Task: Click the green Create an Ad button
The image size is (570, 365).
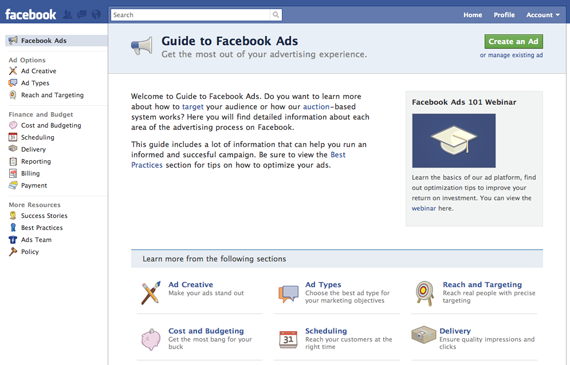Action: [514, 41]
